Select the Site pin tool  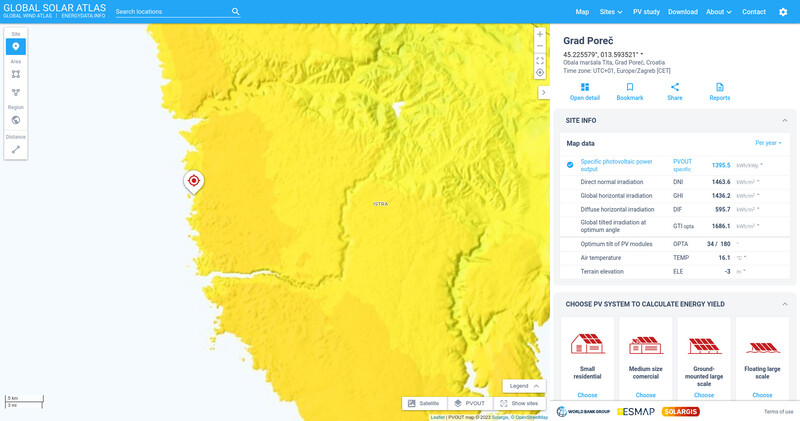16,46
